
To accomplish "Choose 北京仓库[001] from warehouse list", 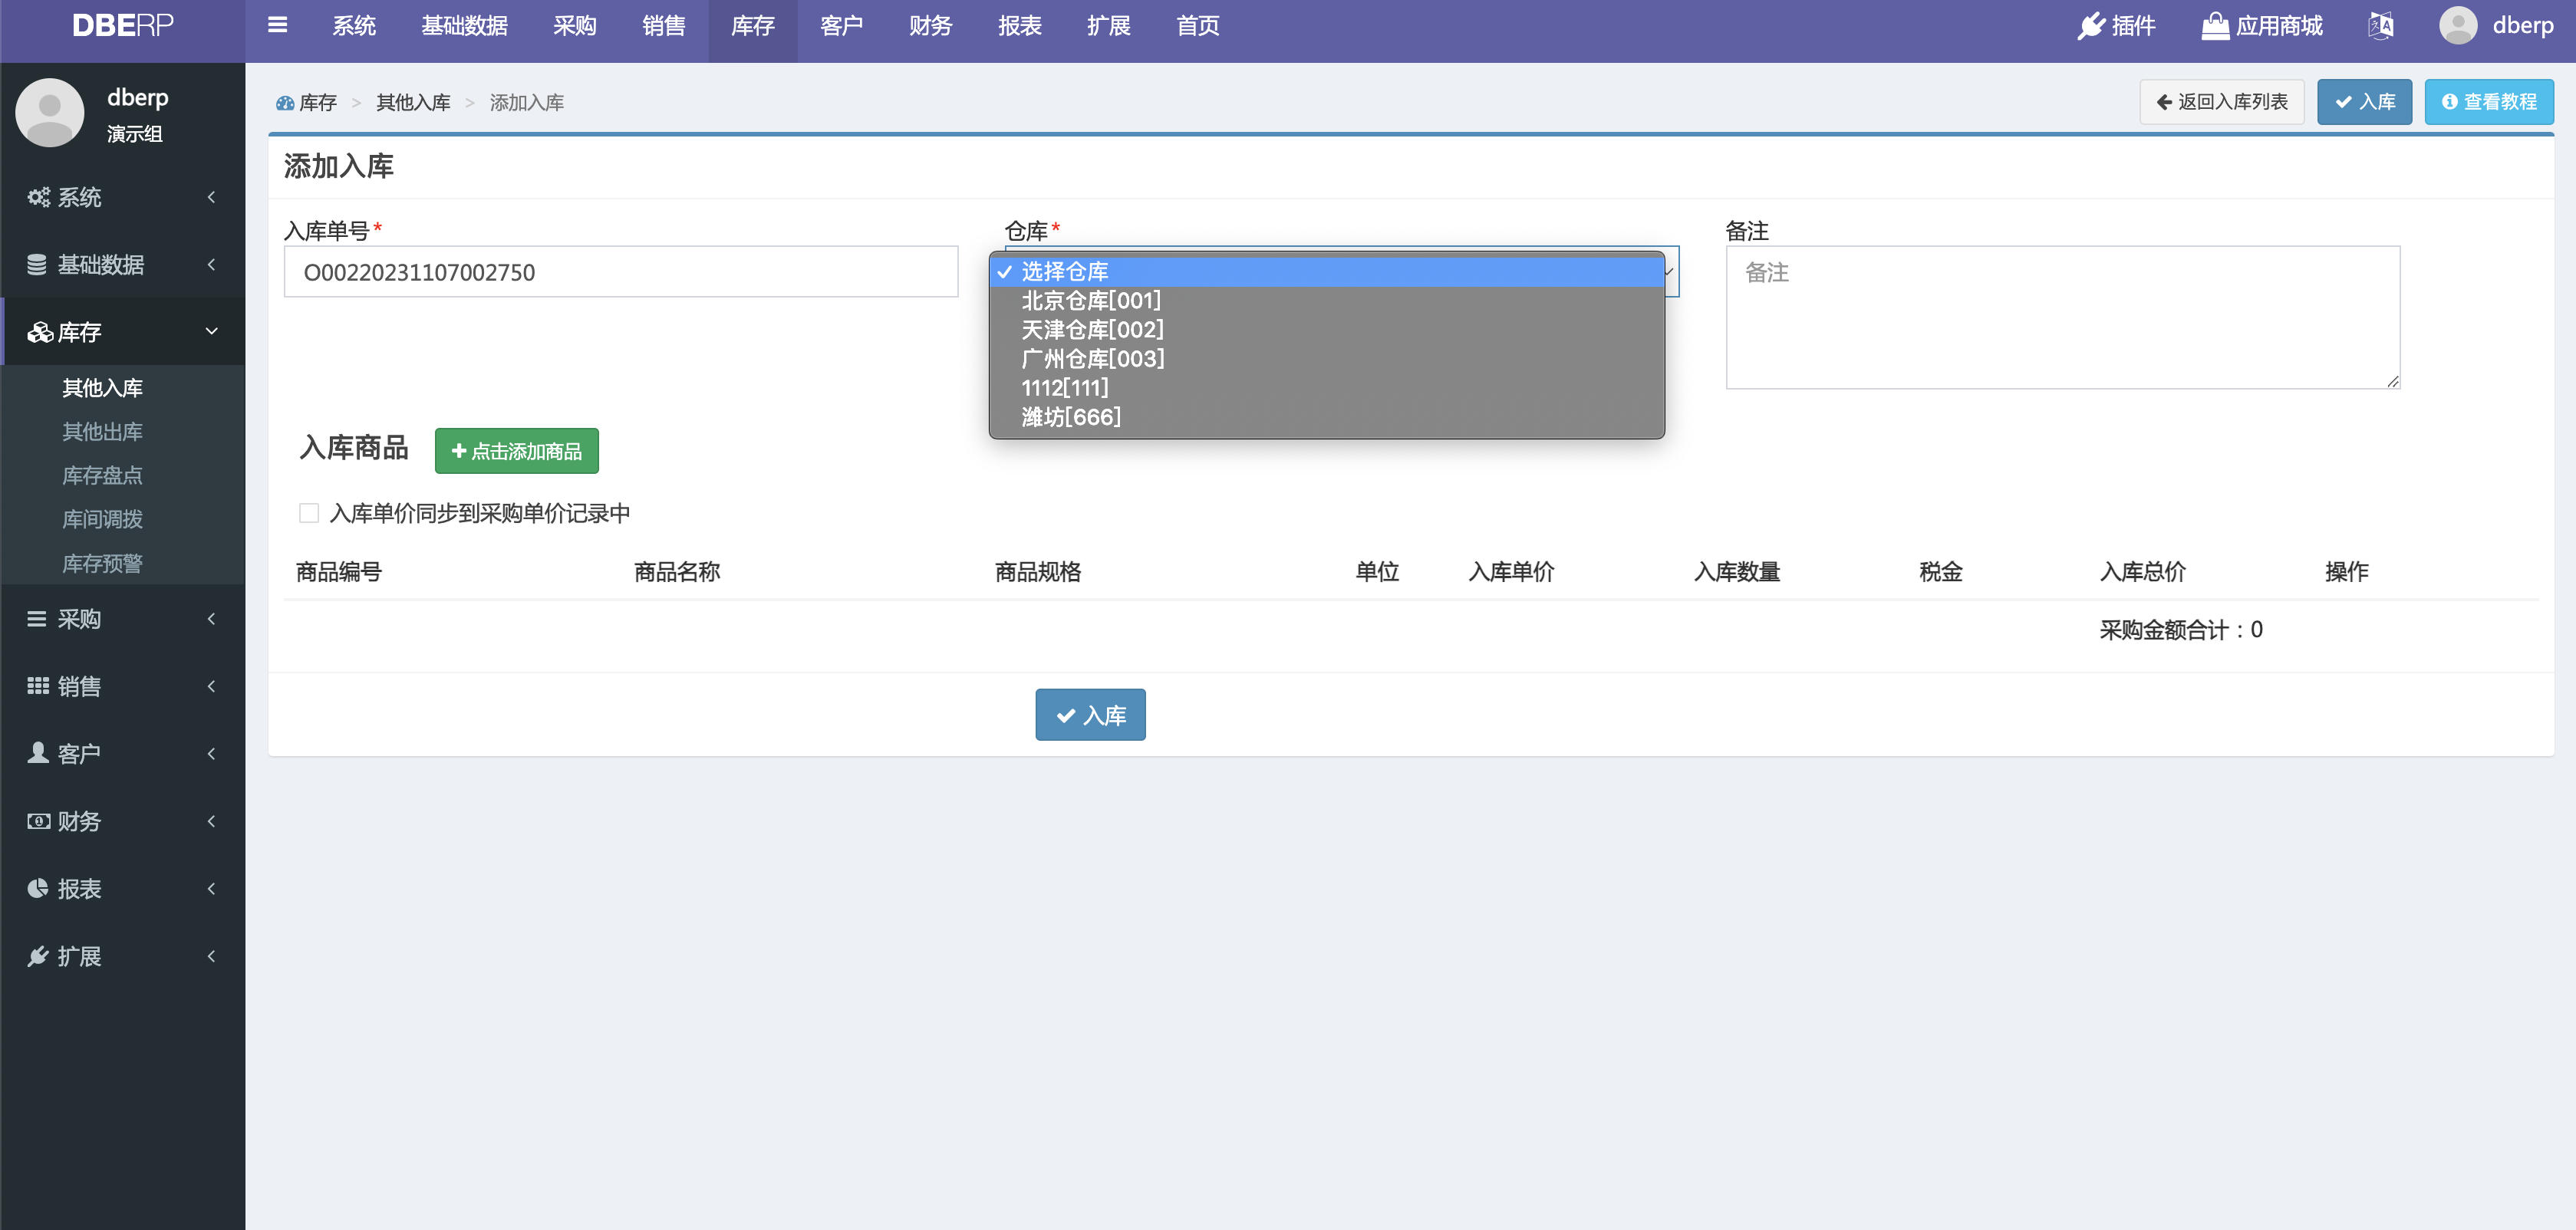I will [x=1326, y=300].
